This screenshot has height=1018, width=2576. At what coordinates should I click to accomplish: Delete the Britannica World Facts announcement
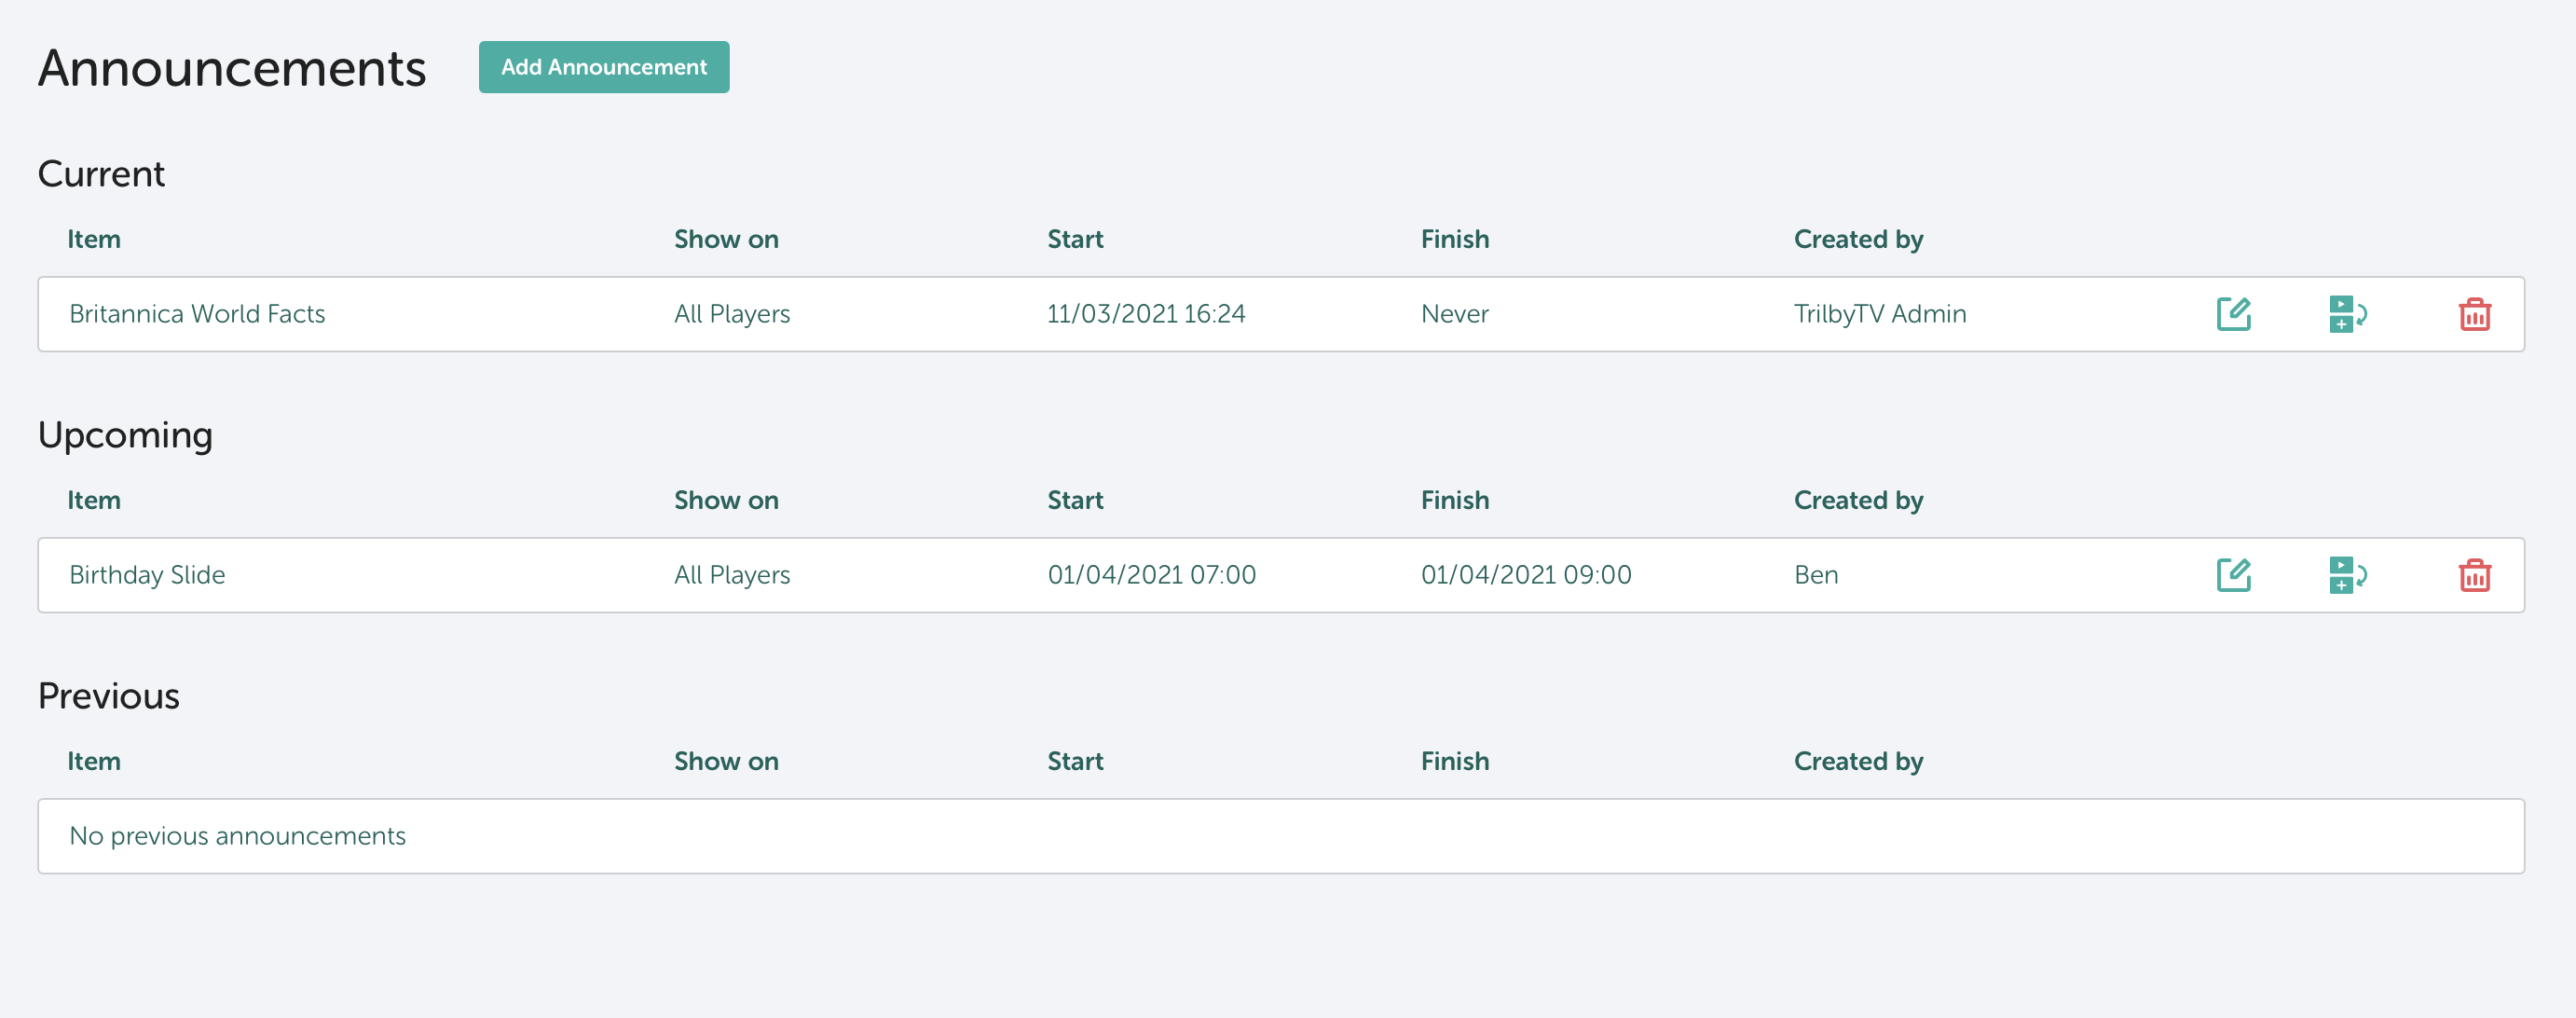tap(2474, 314)
